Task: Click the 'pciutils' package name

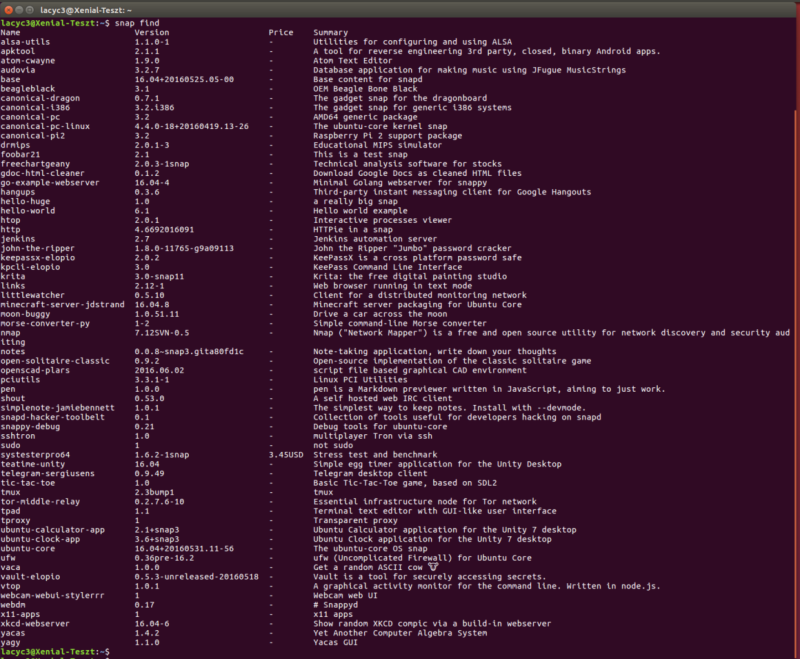Action: click(20, 380)
